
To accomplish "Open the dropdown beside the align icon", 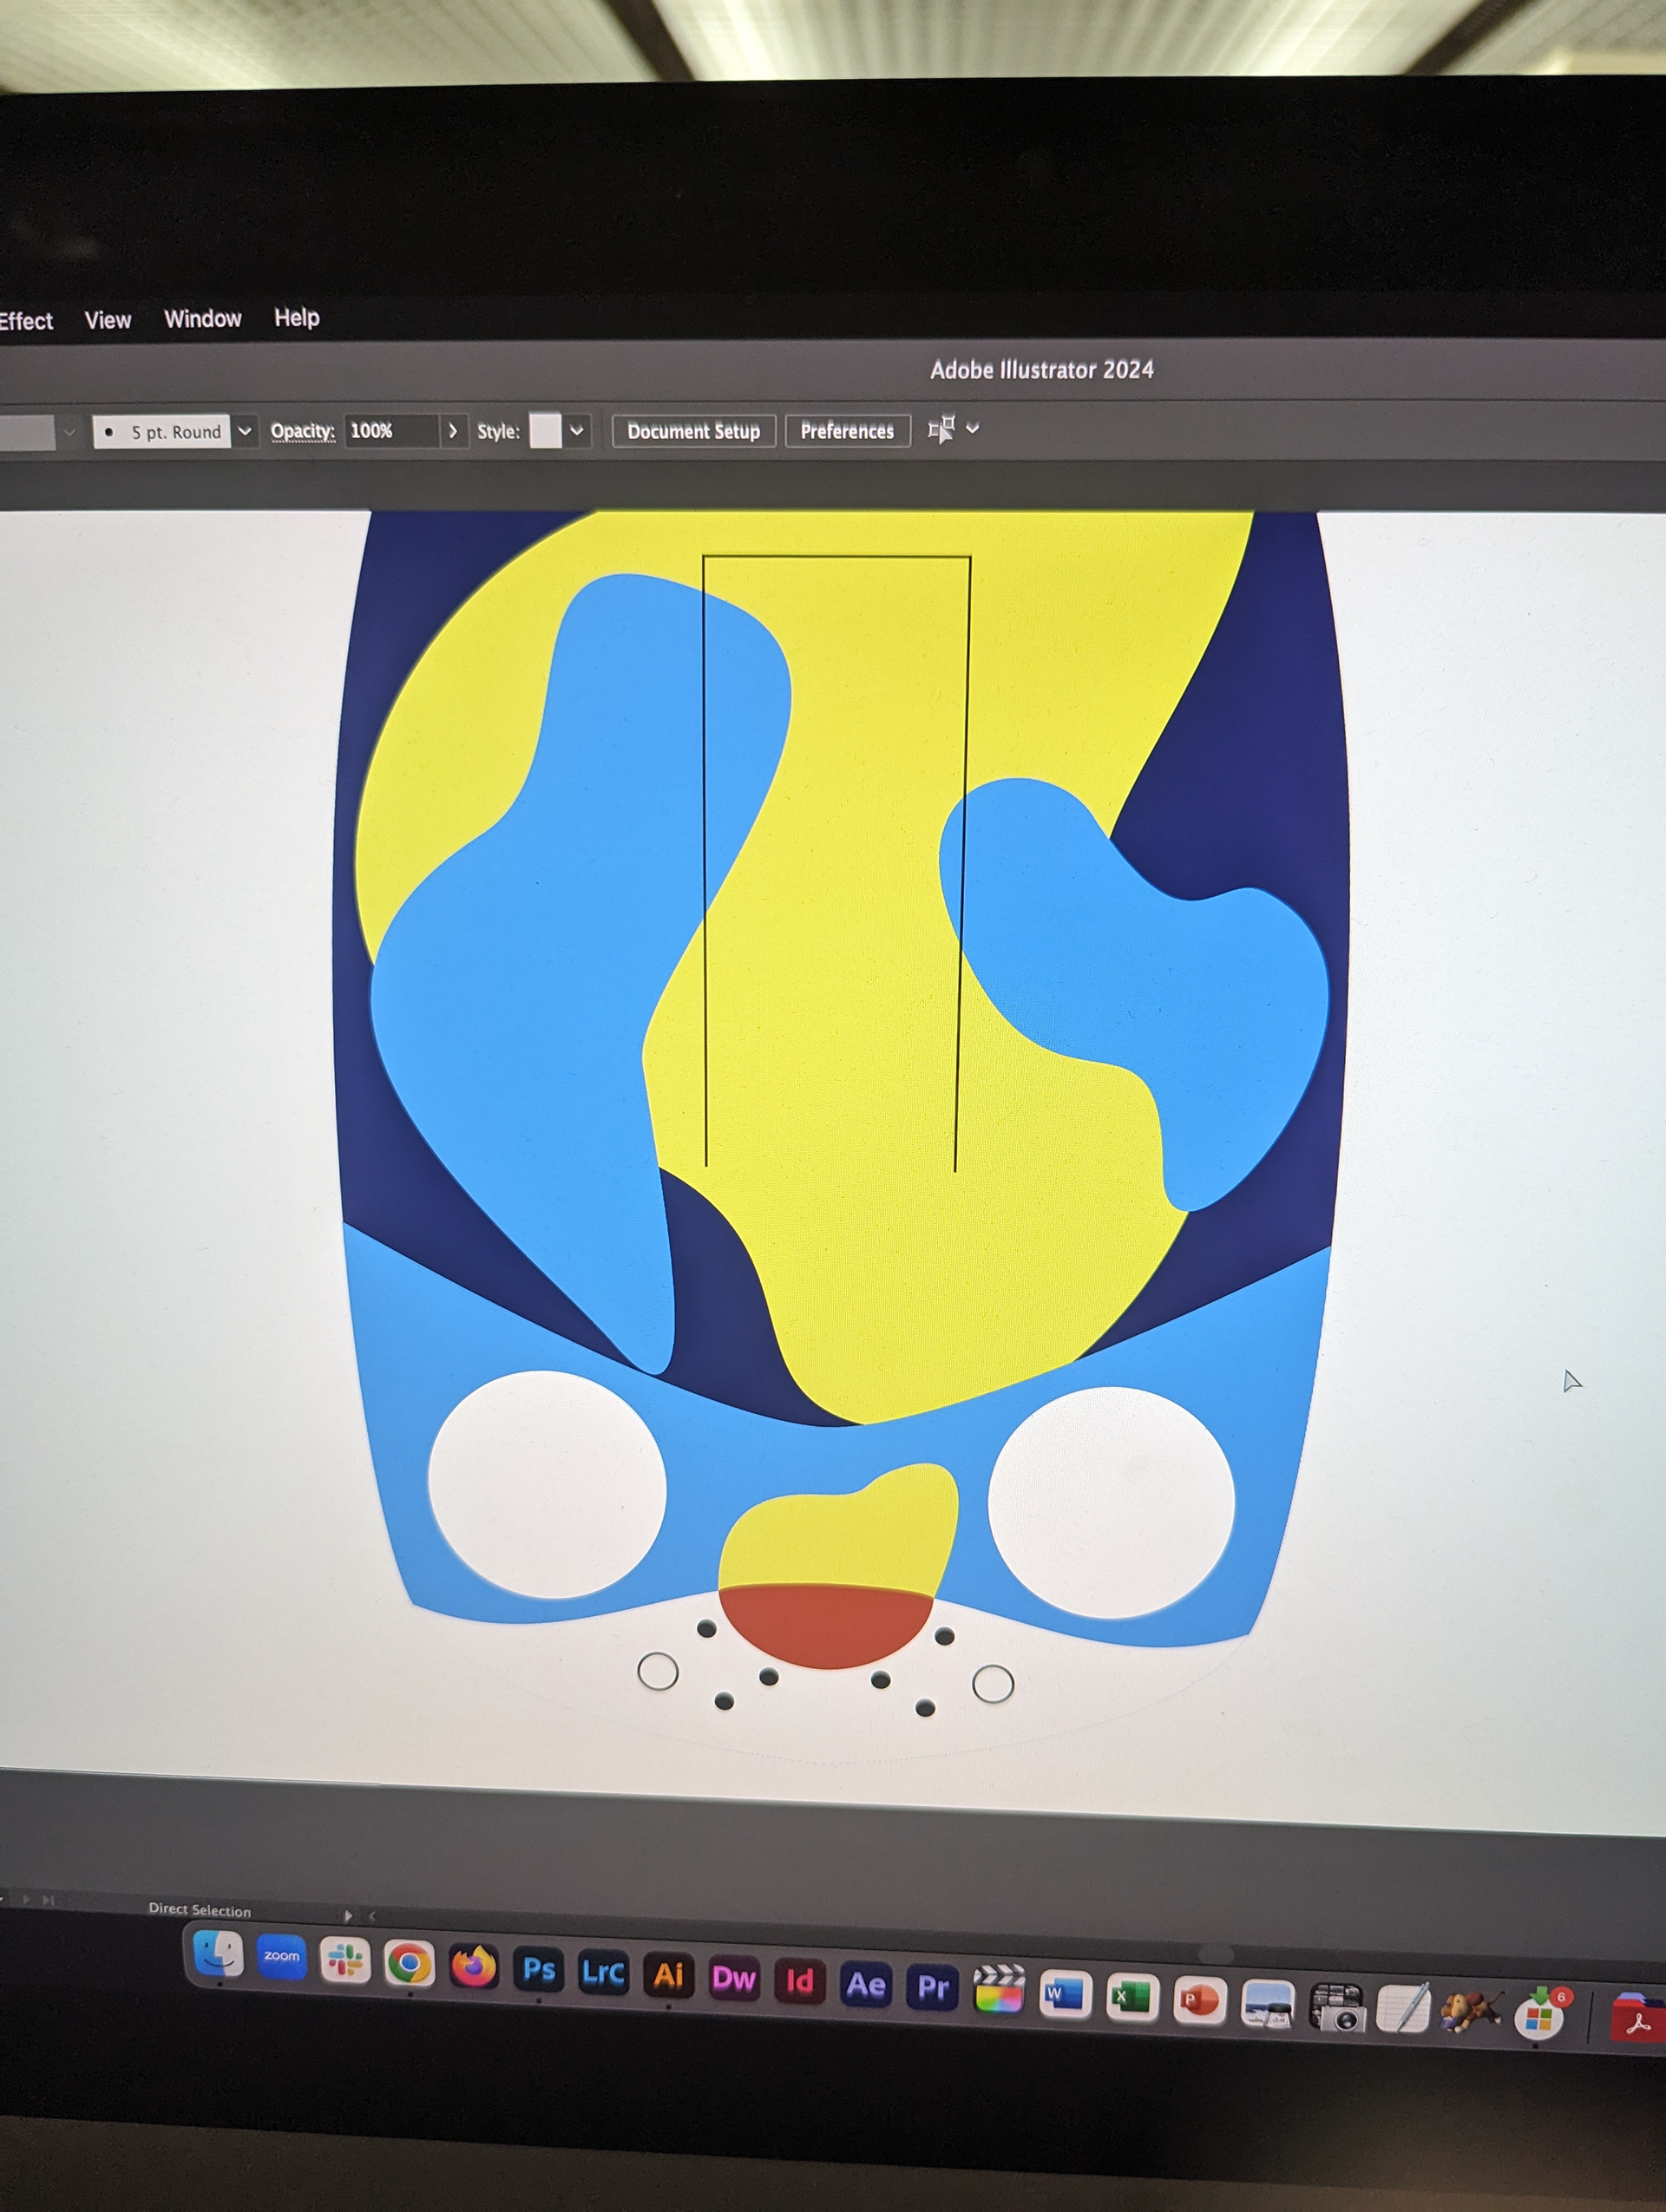I will click(972, 429).
